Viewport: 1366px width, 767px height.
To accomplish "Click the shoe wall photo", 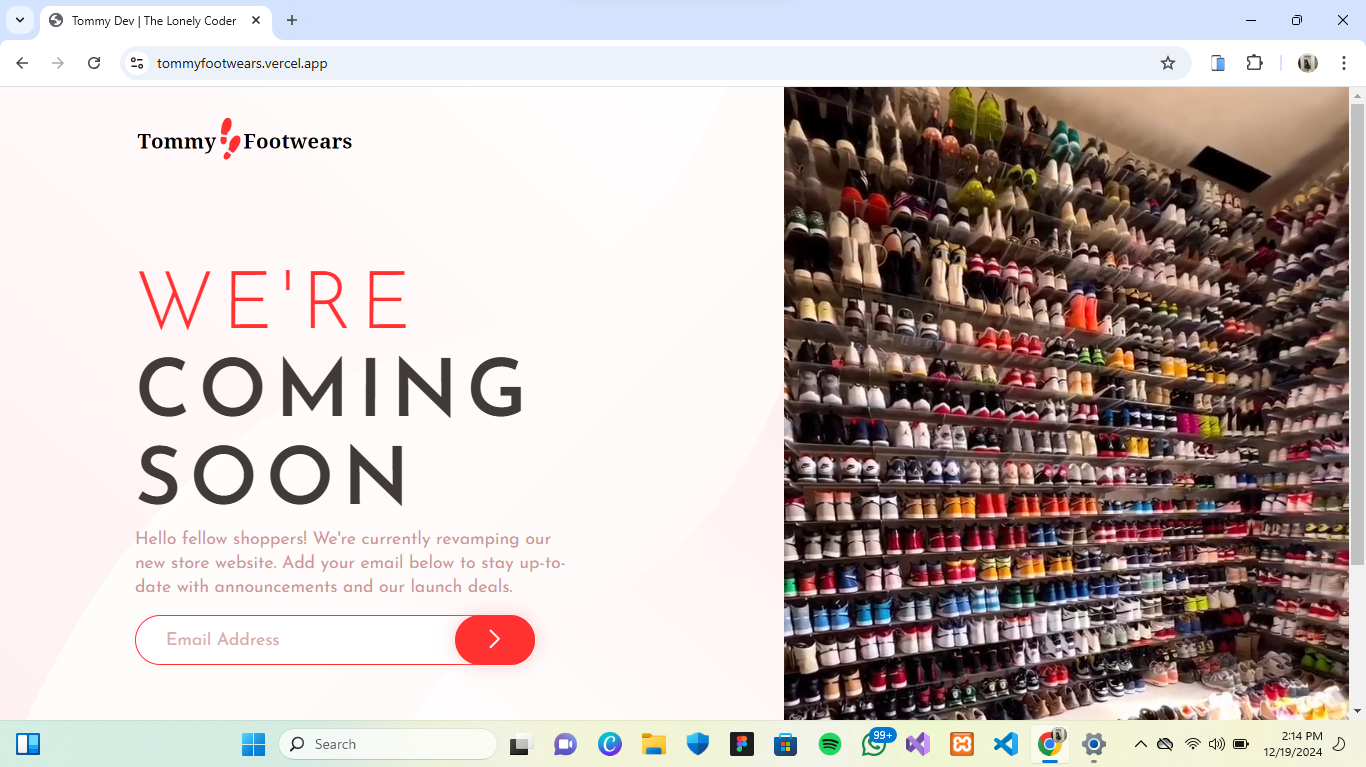I will [1065, 400].
